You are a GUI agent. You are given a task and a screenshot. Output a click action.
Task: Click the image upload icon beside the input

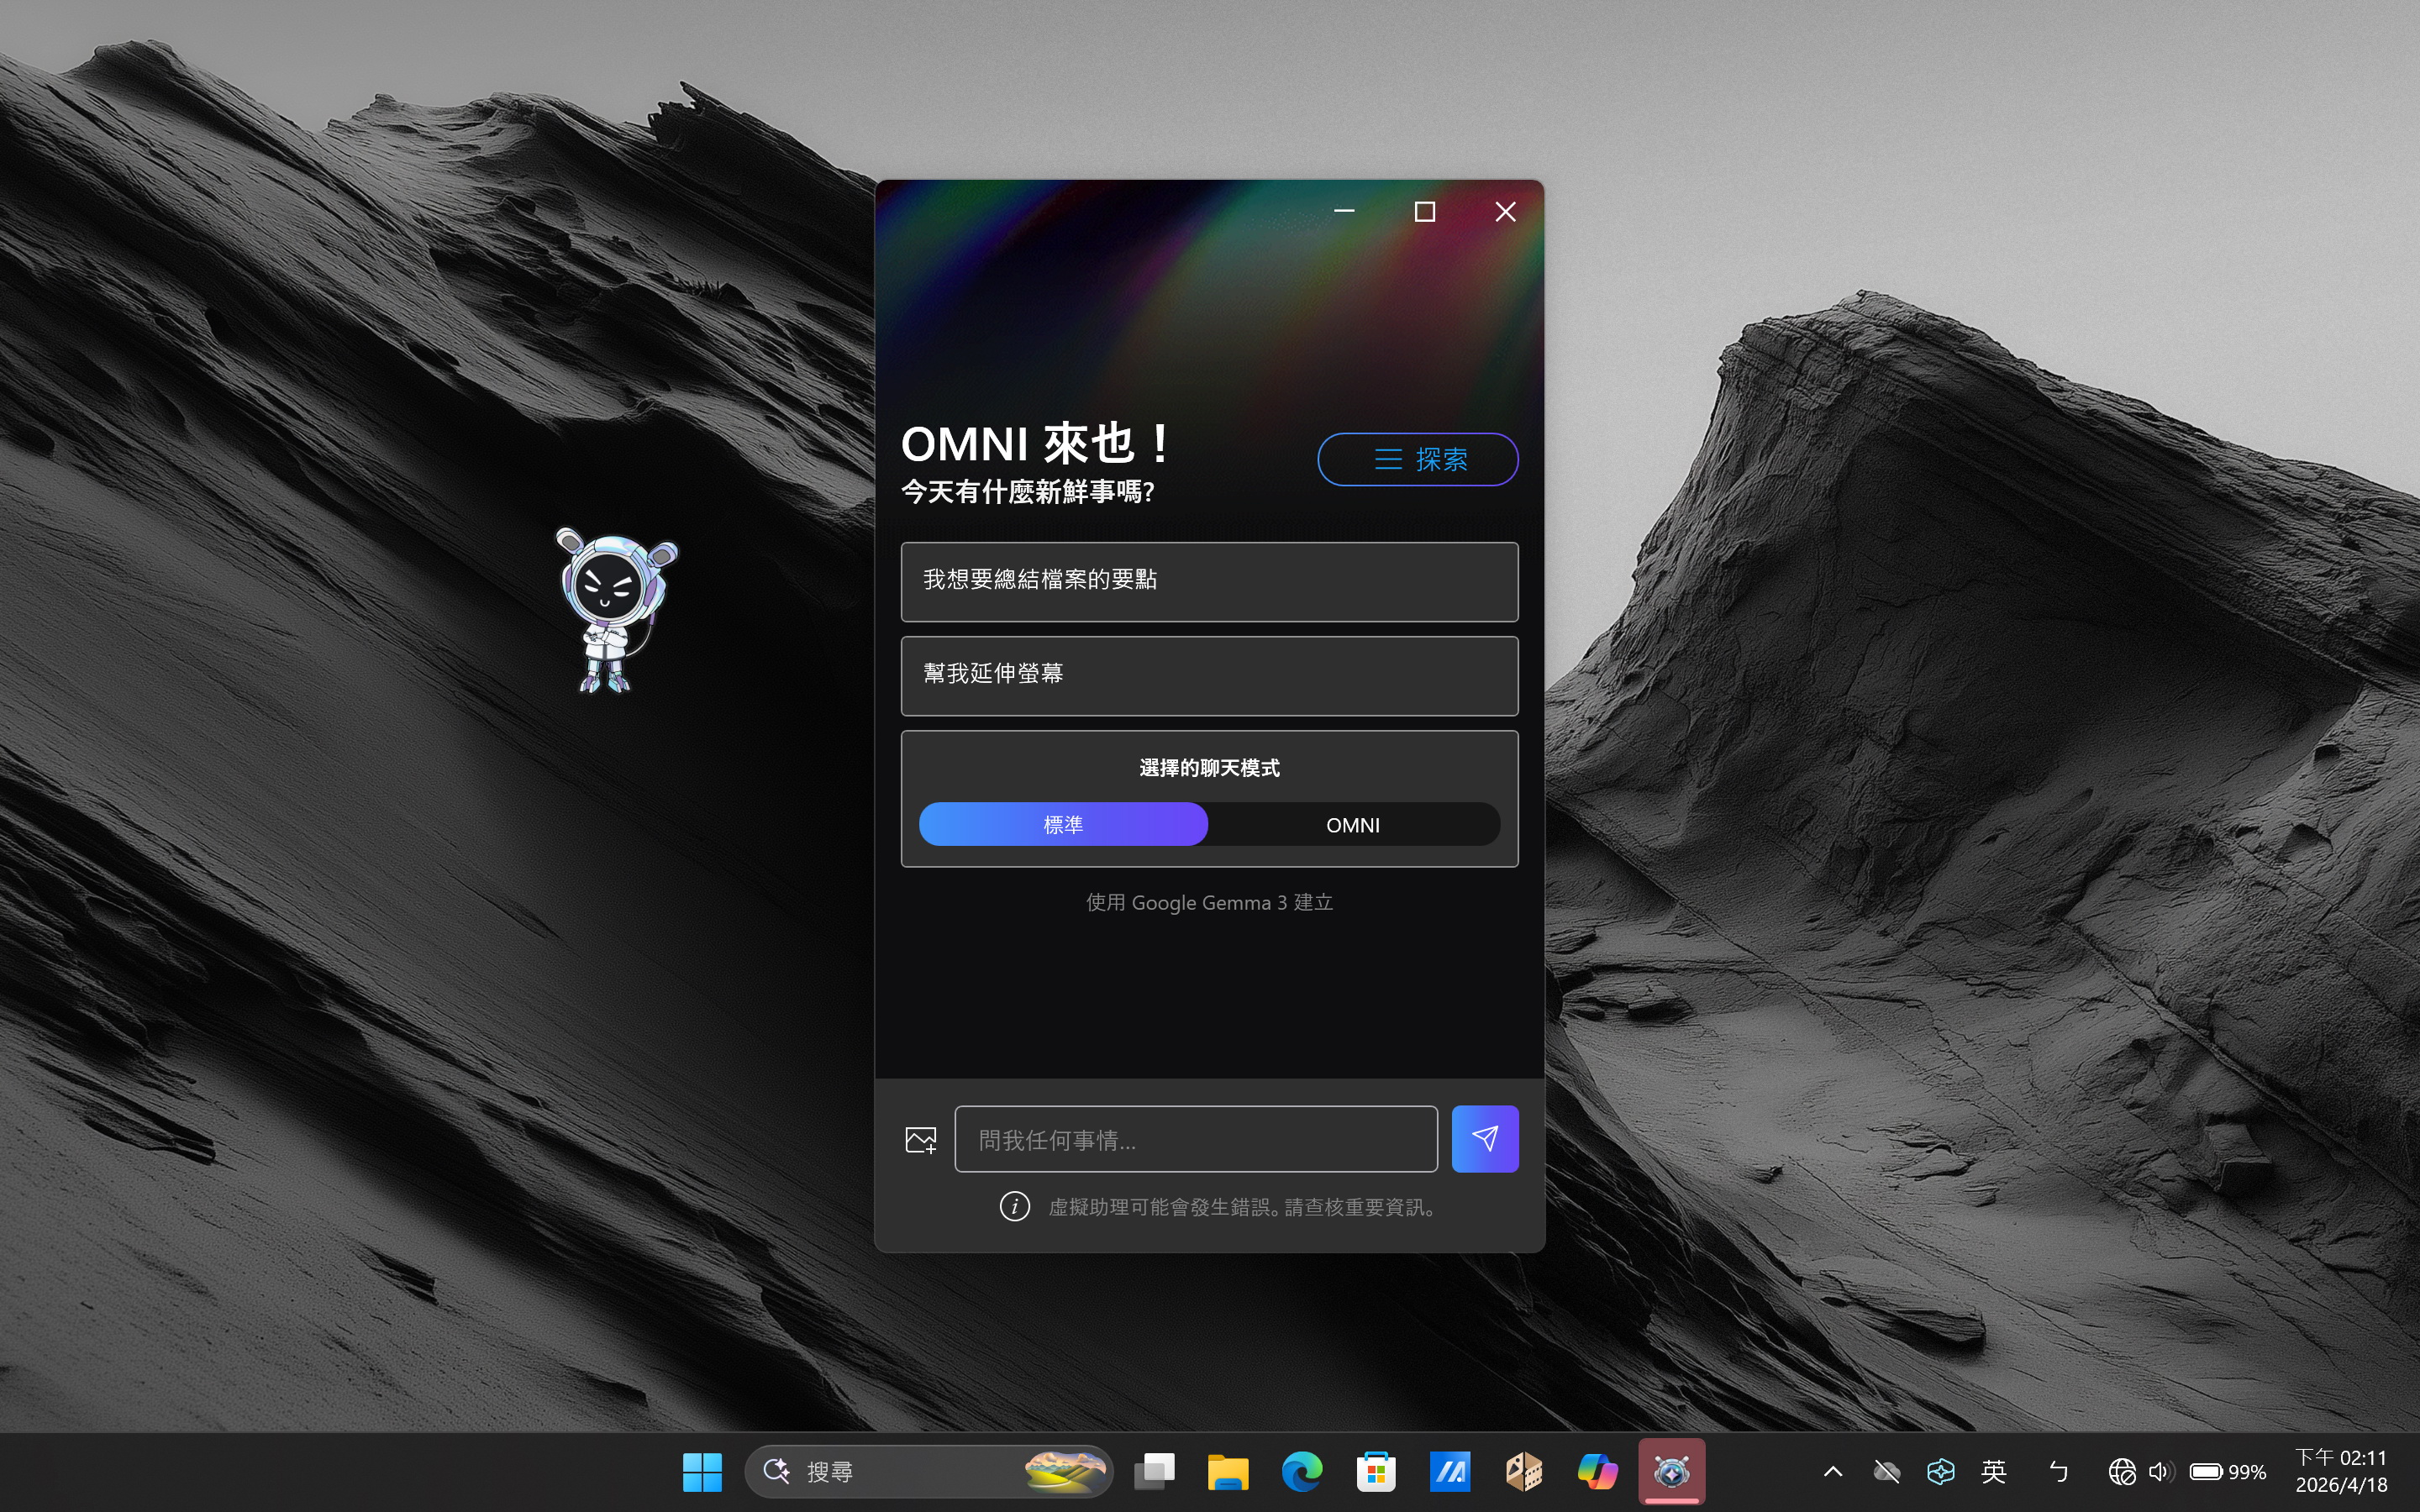tap(920, 1139)
